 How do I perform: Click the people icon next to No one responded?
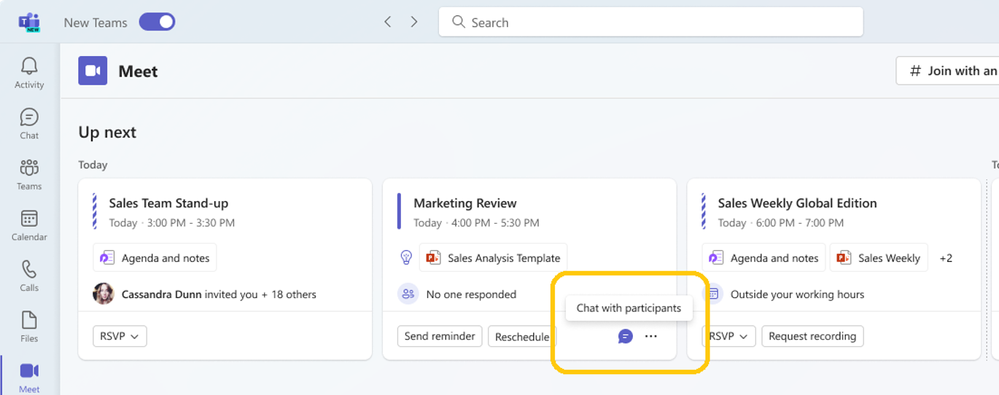[x=408, y=294]
